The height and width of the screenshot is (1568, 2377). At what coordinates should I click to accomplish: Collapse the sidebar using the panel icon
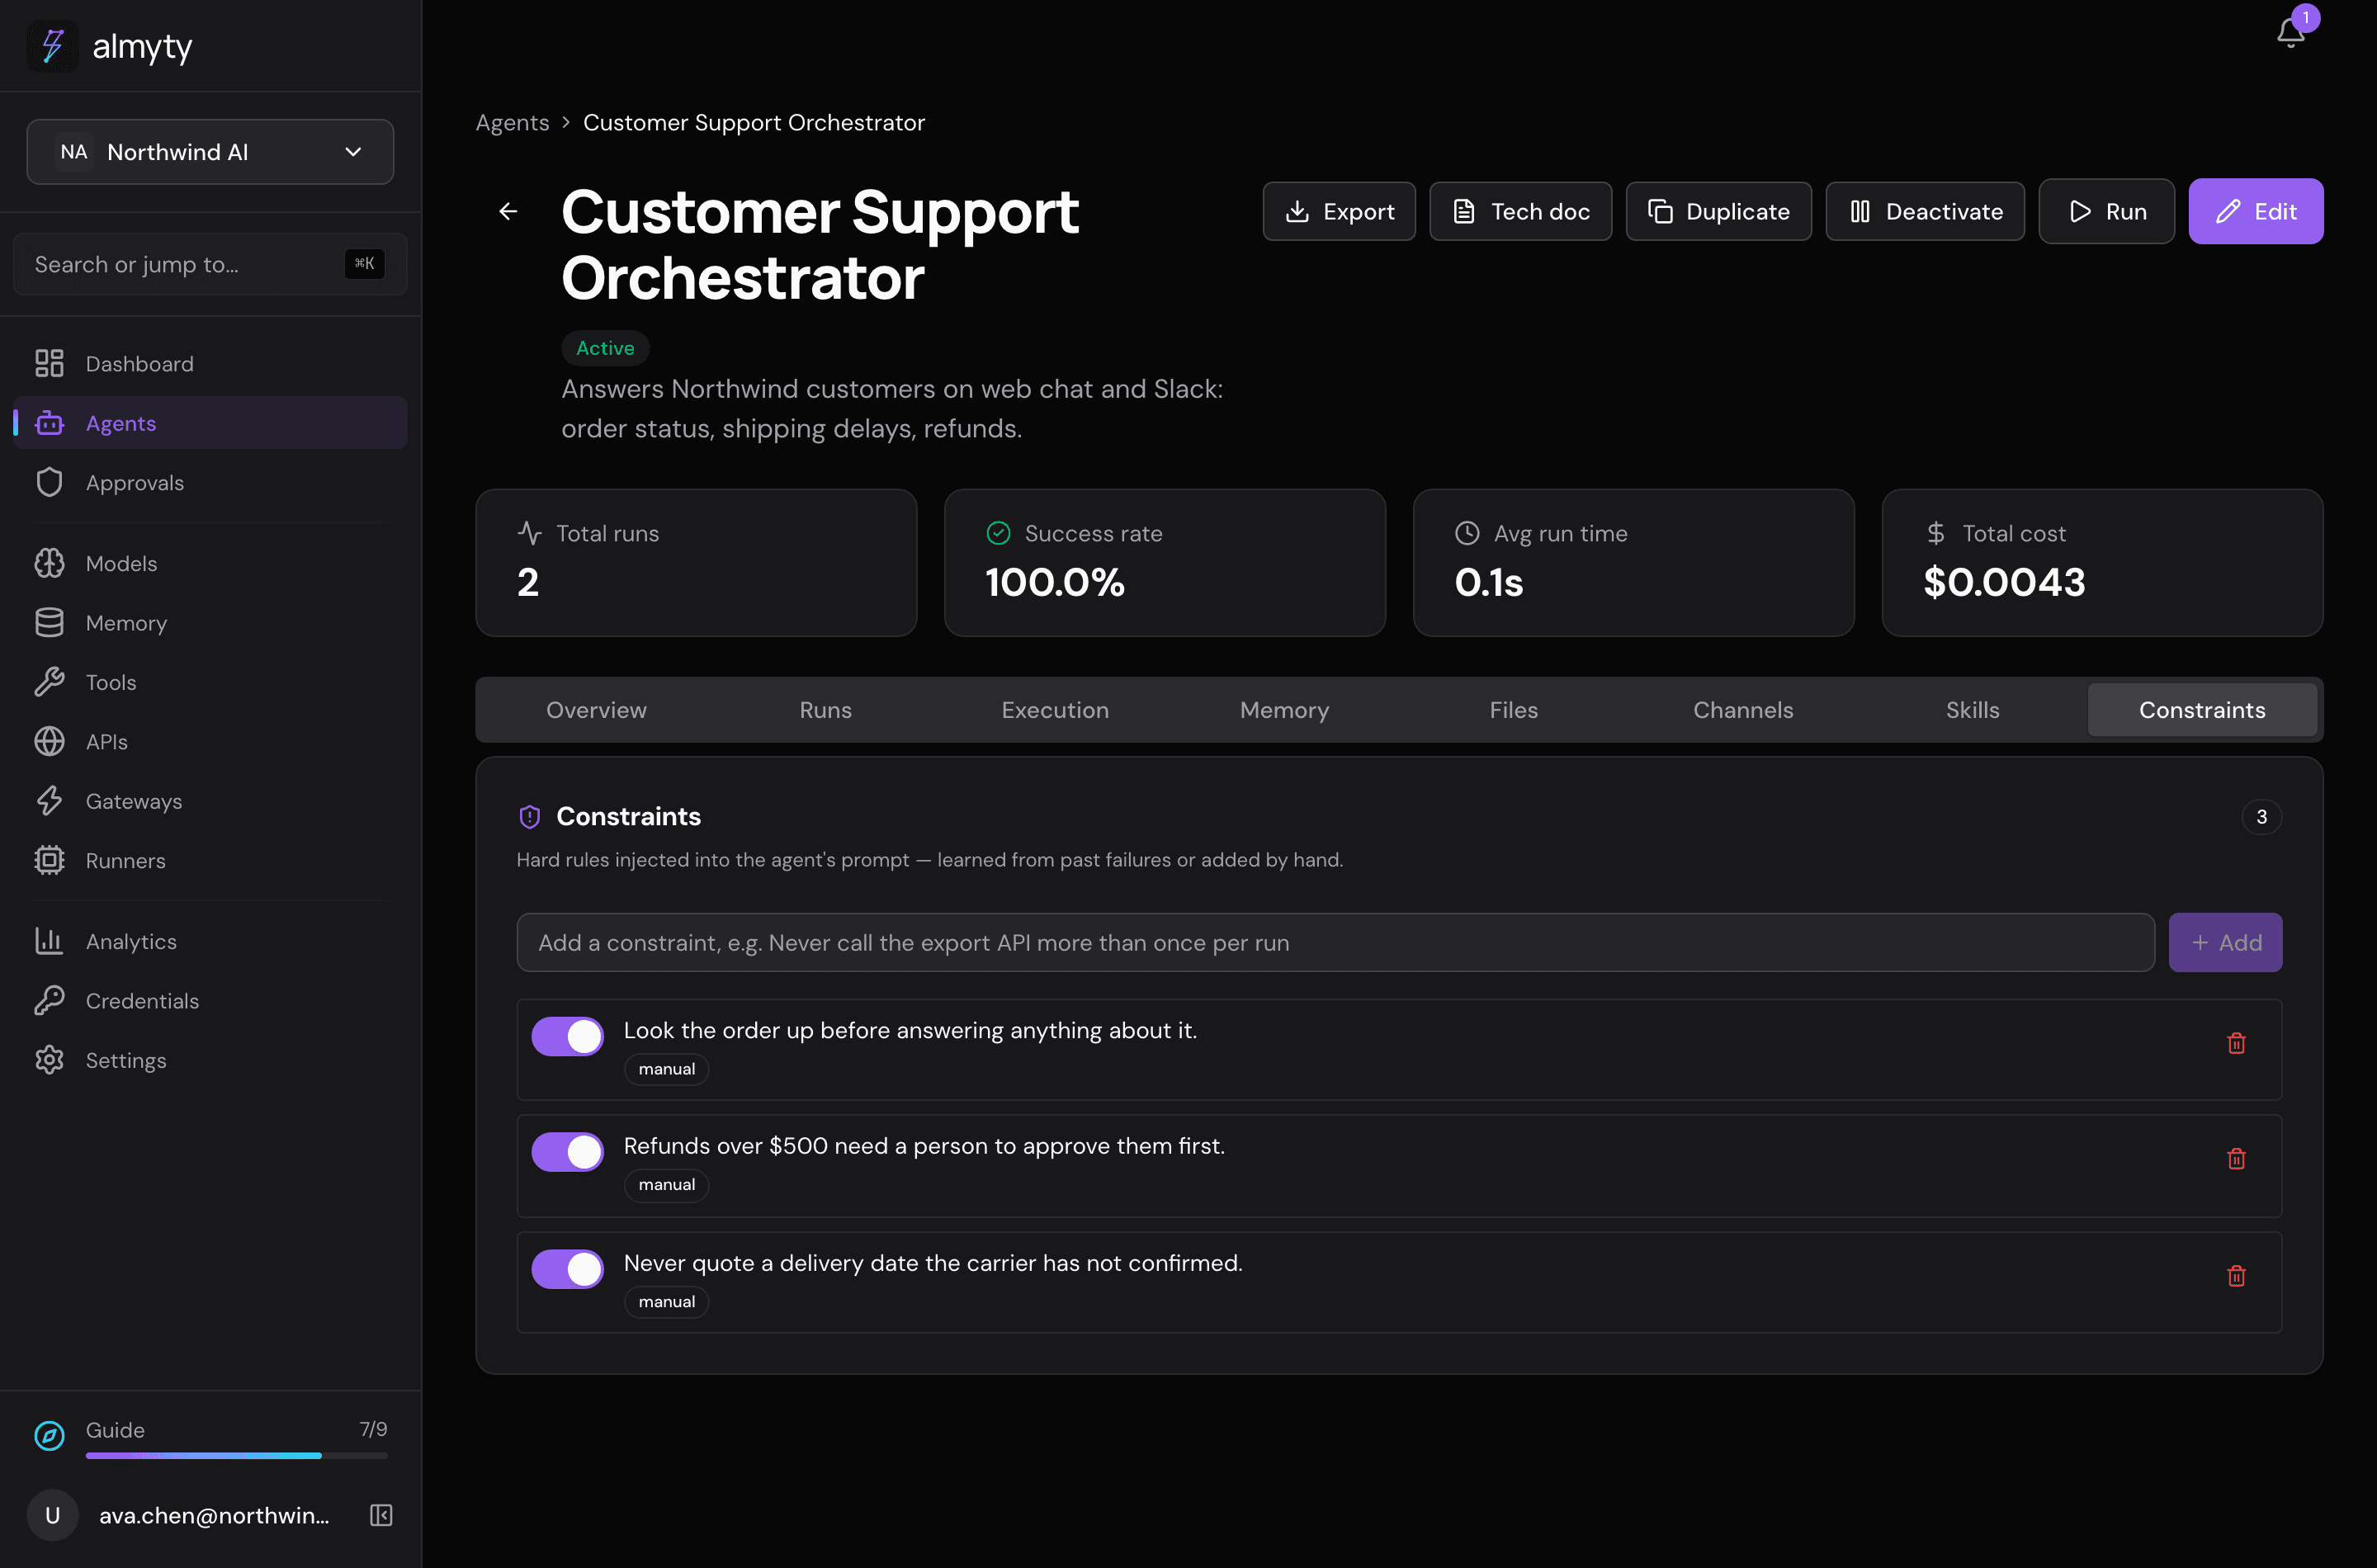coord(381,1515)
